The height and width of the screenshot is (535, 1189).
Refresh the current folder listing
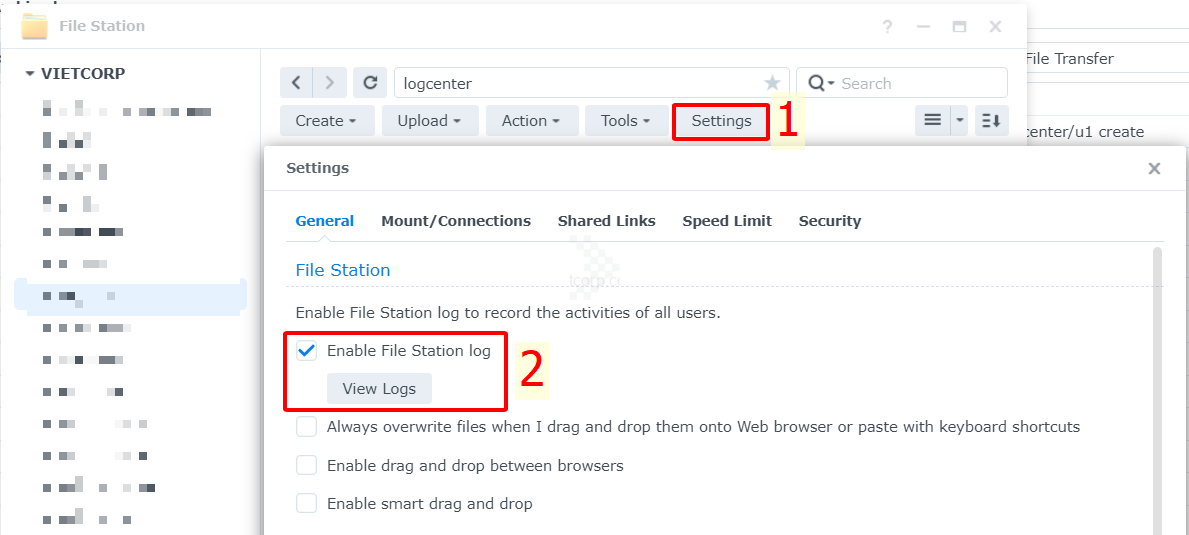370,83
